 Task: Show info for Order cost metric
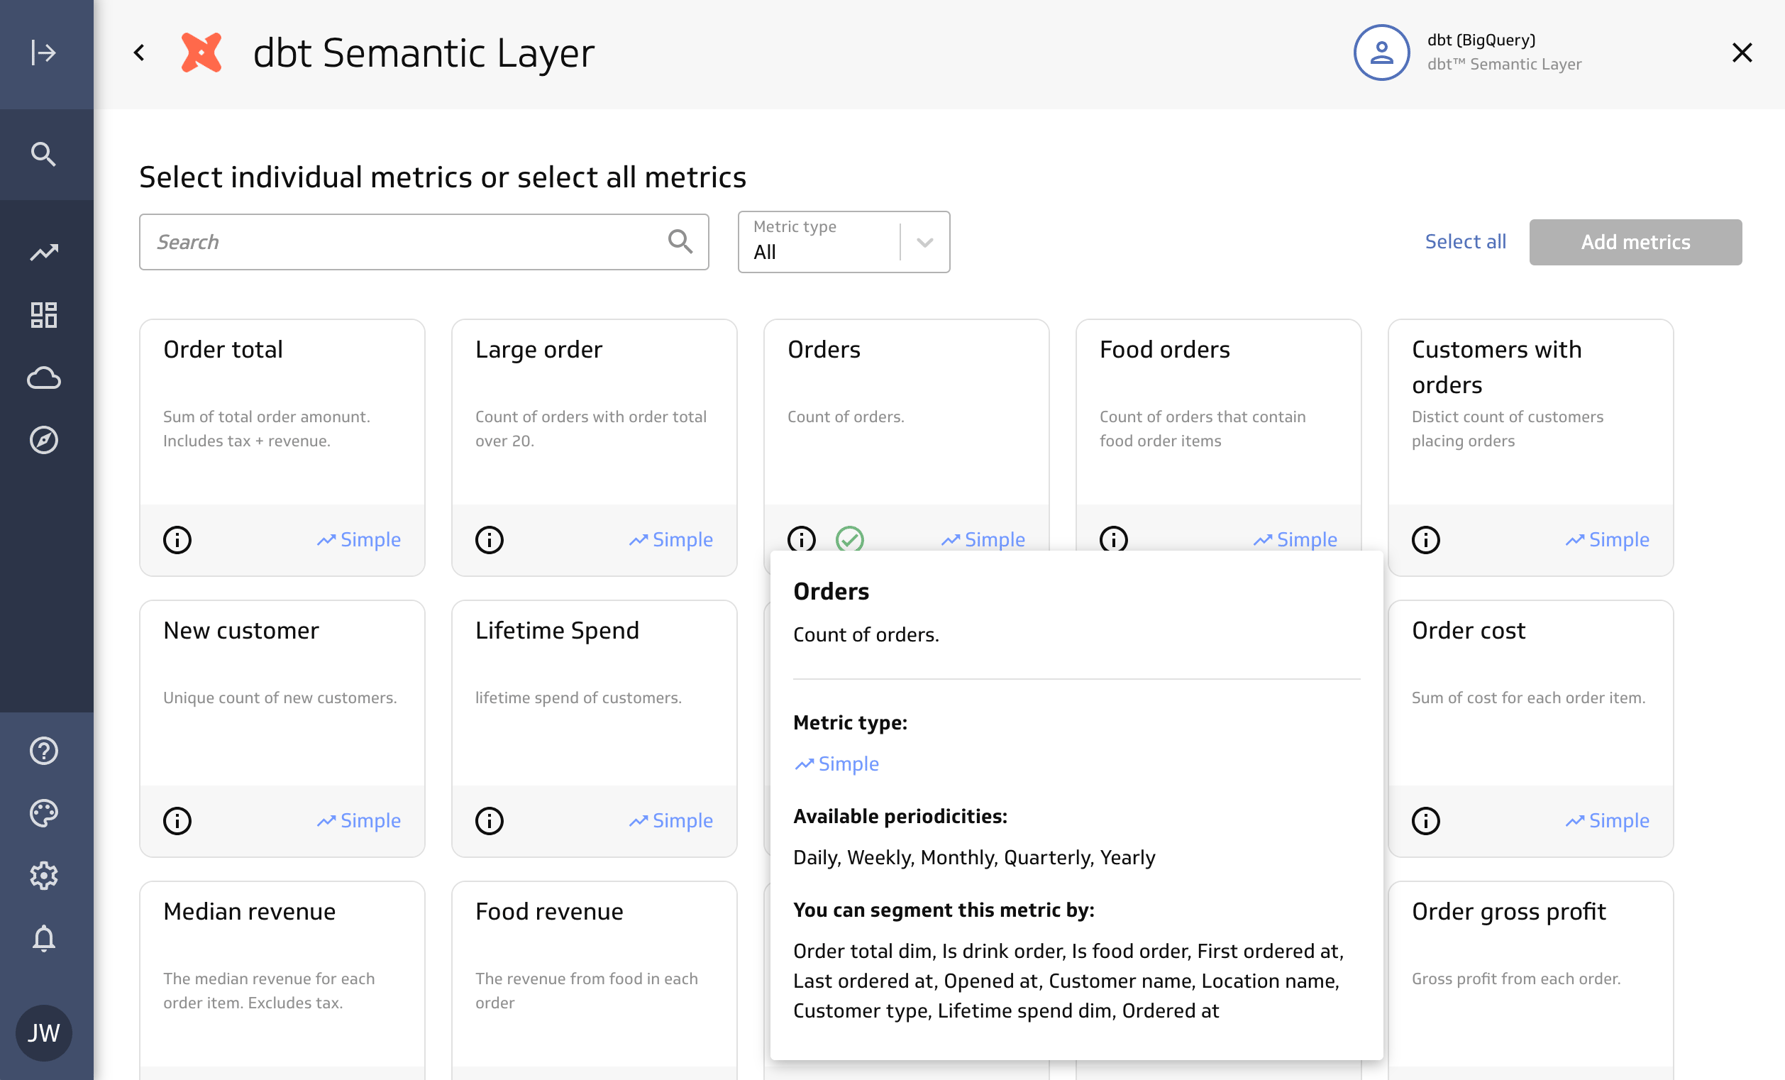click(x=1425, y=821)
